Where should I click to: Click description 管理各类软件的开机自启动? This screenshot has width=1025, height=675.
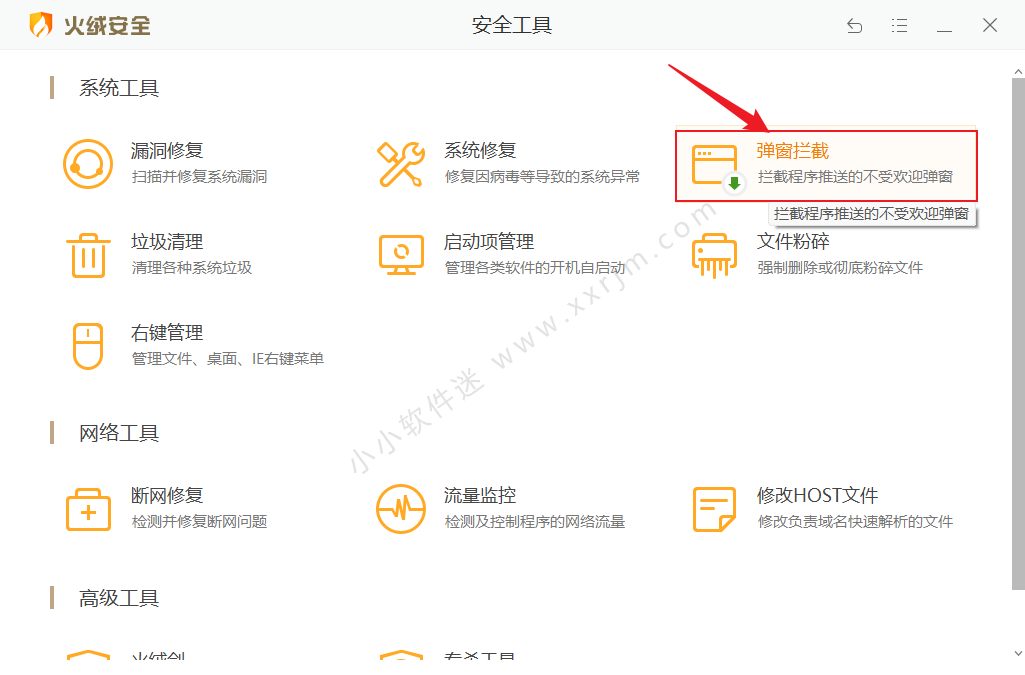535,267
